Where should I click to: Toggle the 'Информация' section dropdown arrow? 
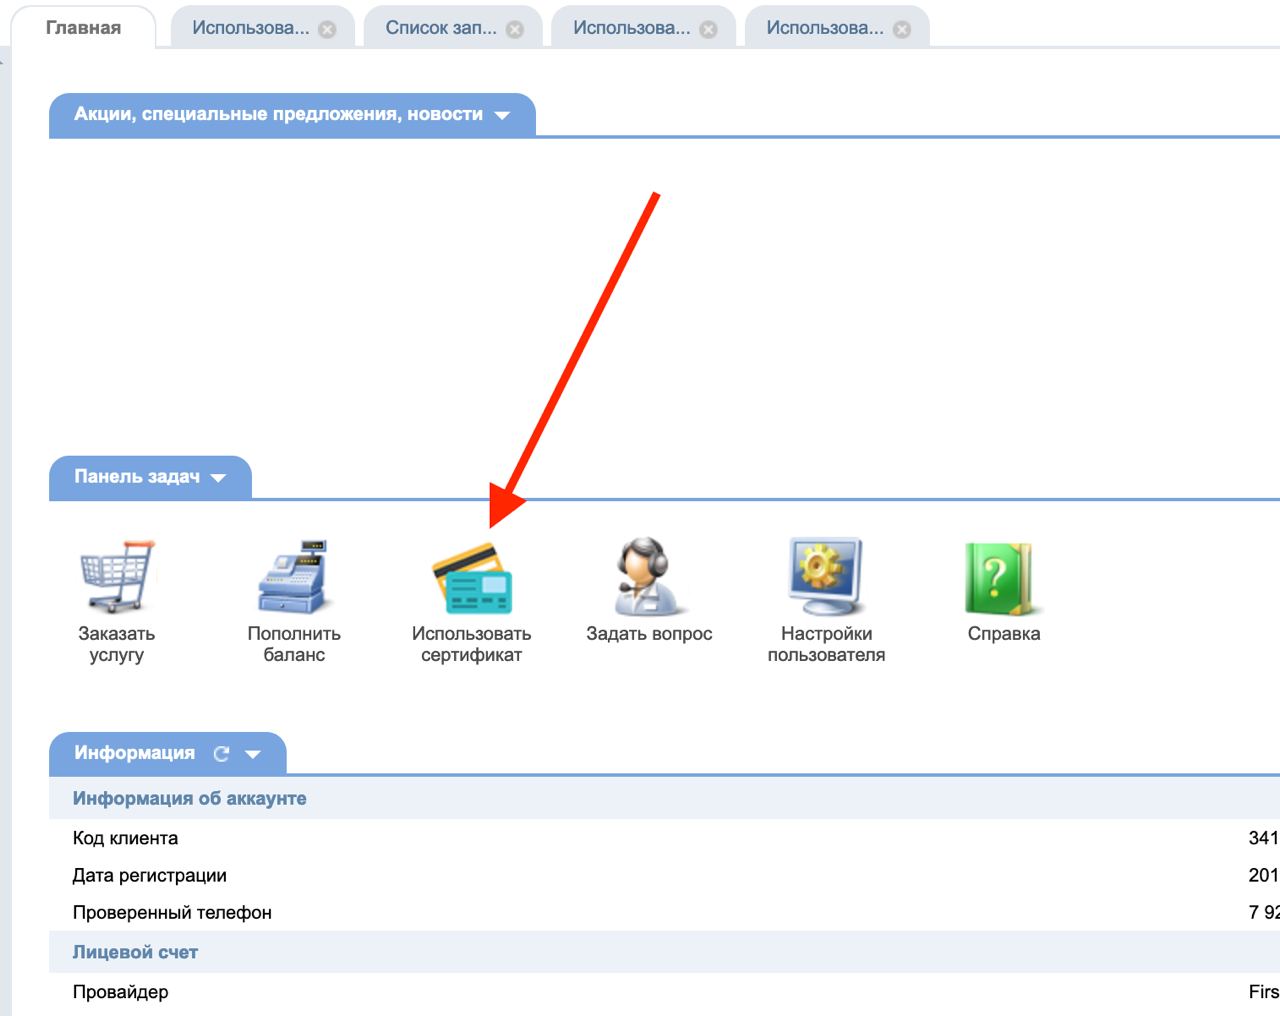pos(253,754)
